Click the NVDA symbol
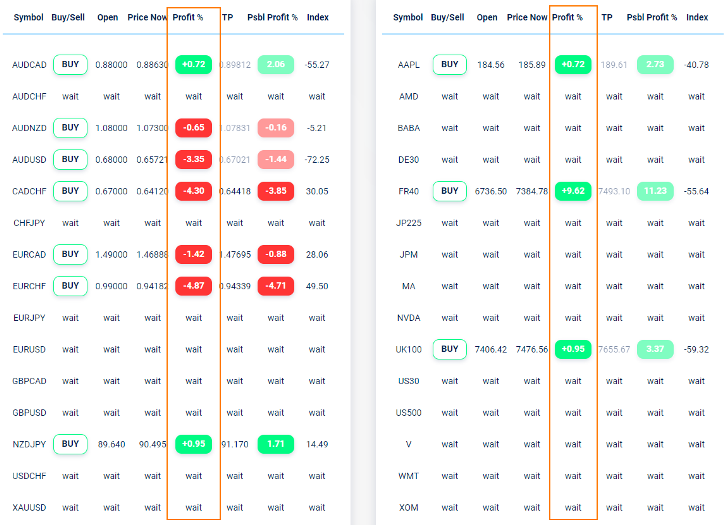 tap(408, 318)
